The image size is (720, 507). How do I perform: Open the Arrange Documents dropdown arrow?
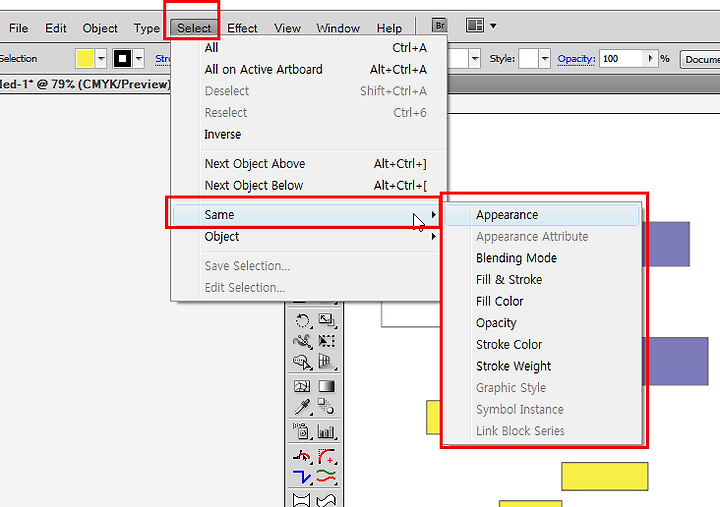tap(493, 26)
